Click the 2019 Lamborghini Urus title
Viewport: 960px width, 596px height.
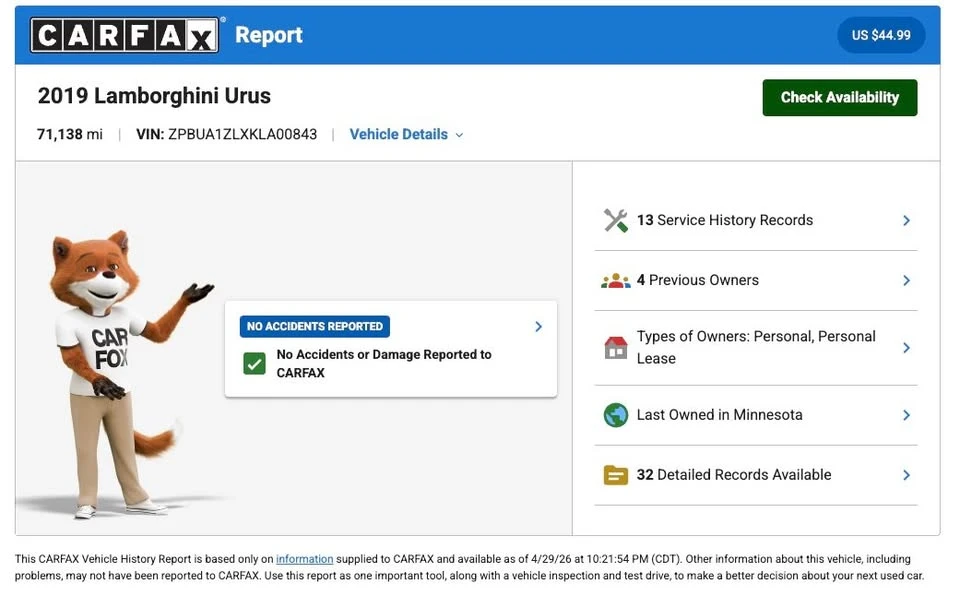click(x=154, y=96)
